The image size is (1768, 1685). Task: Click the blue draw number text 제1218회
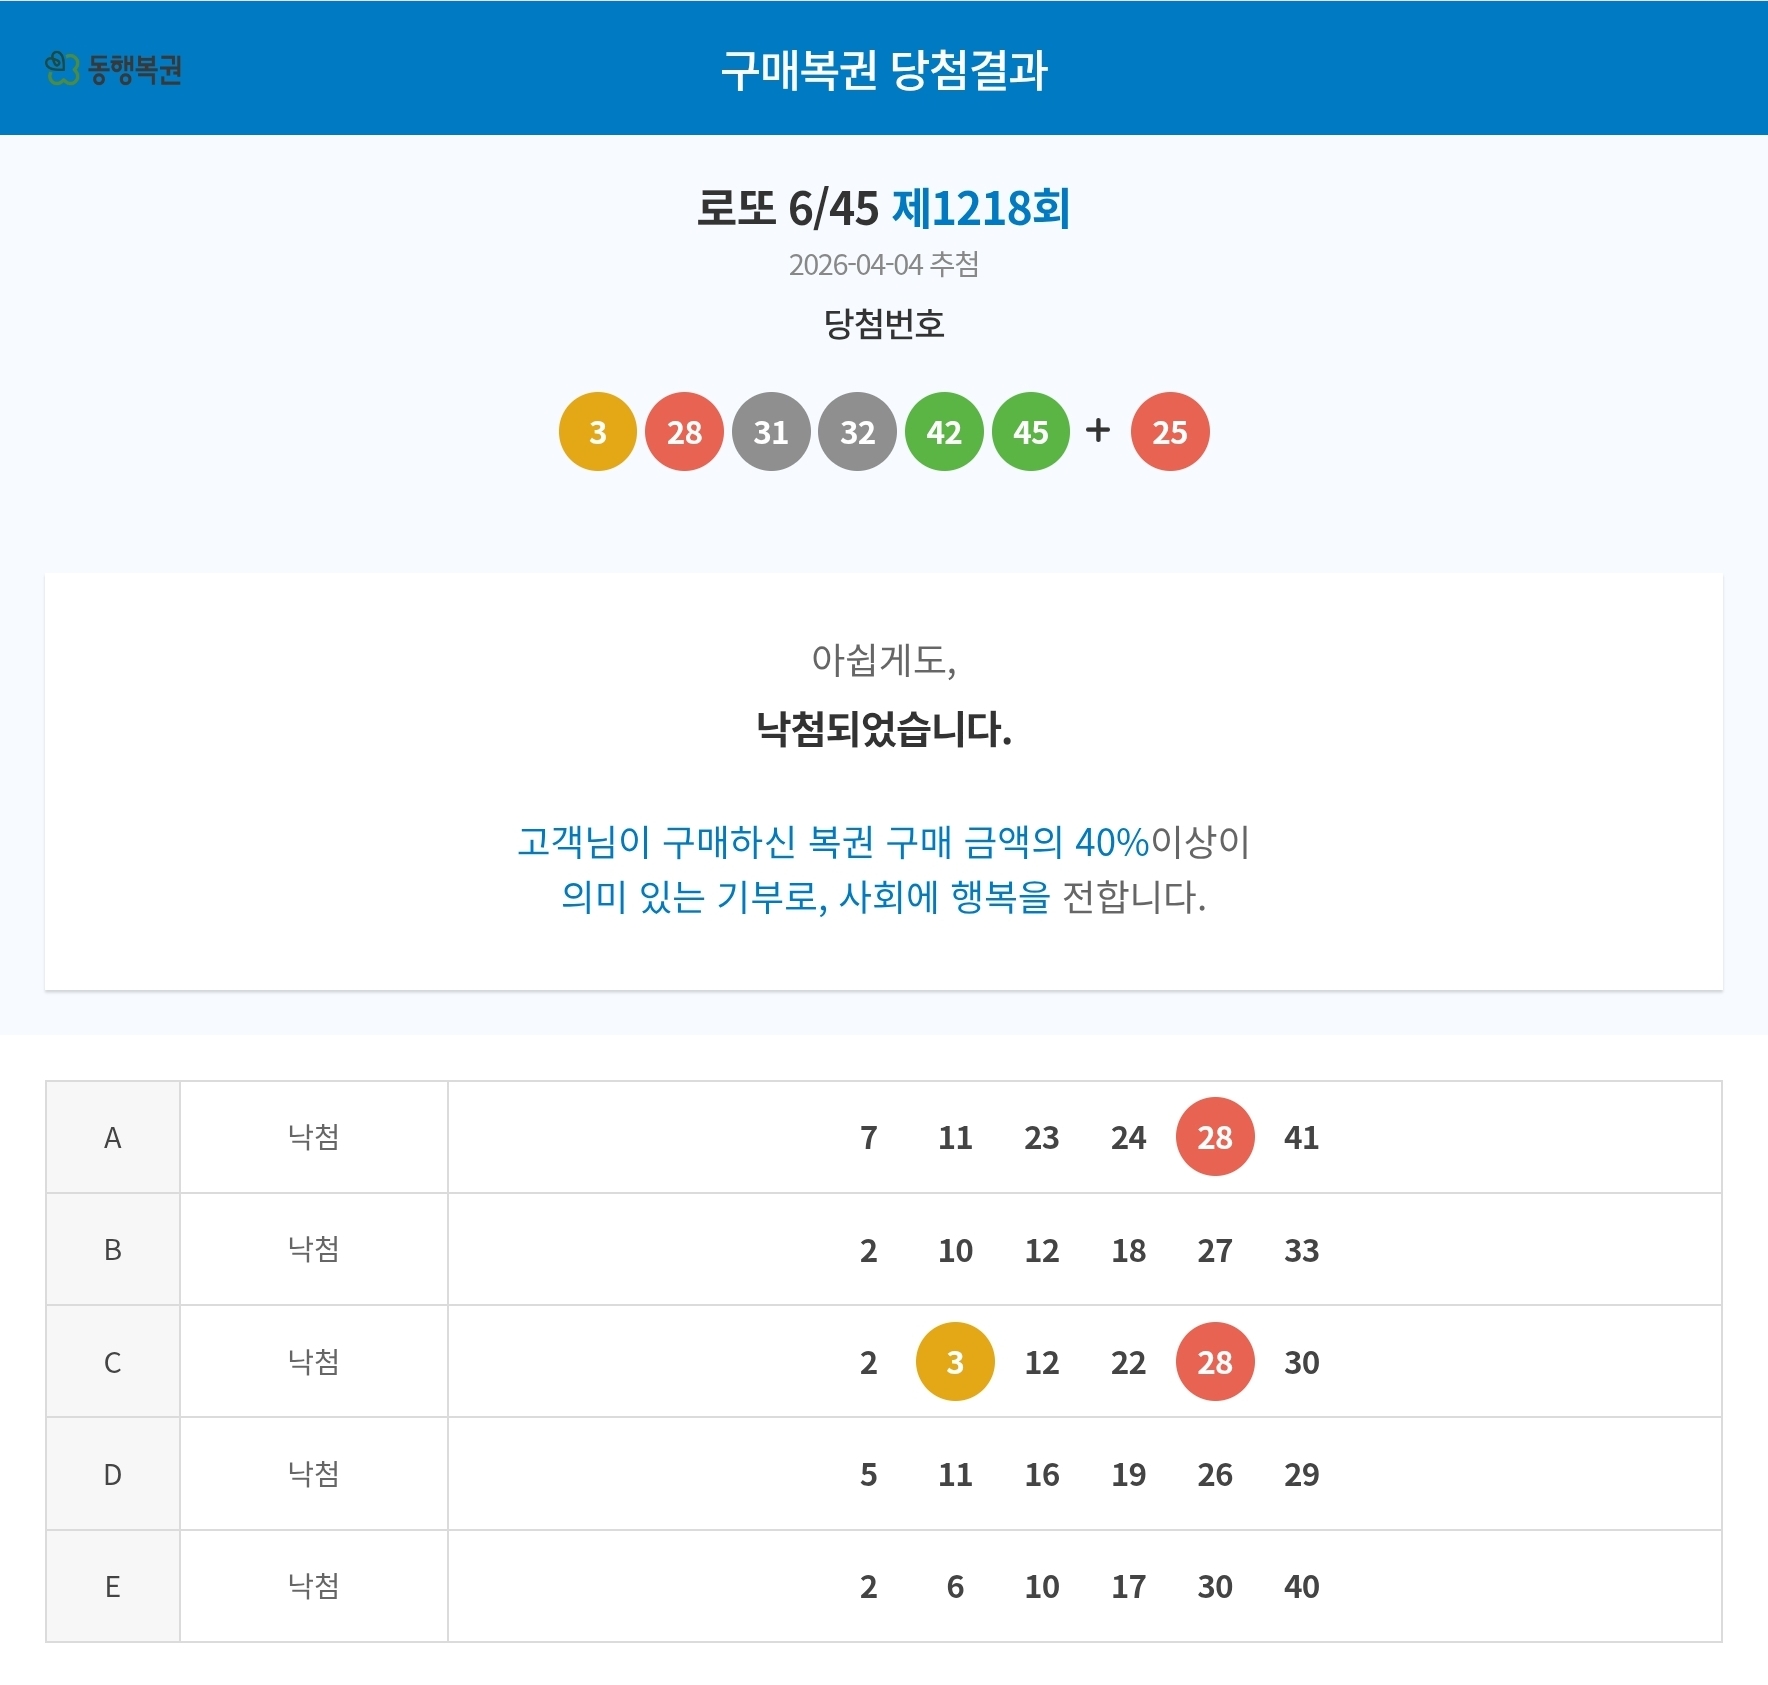click(x=981, y=208)
